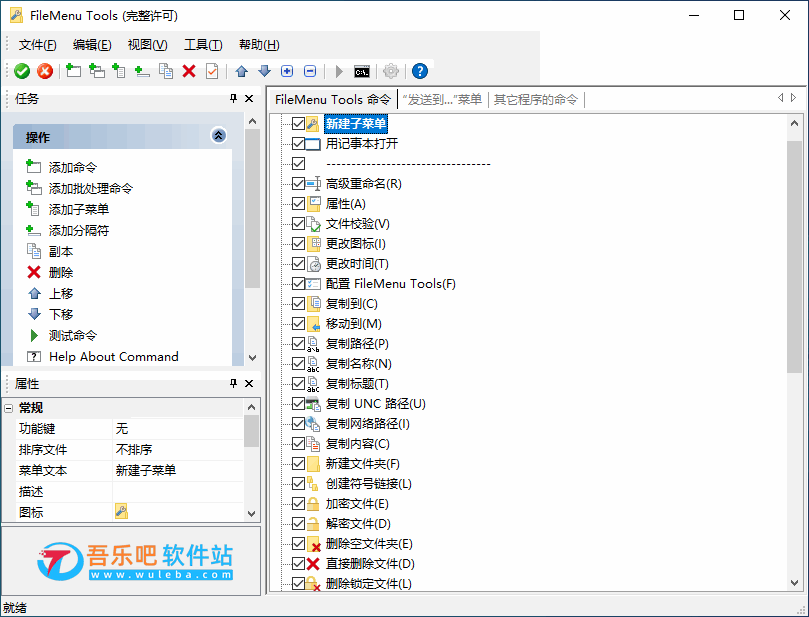
Task: Pin the 属性 panel
Action: pyautogui.click(x=233, y=383)
